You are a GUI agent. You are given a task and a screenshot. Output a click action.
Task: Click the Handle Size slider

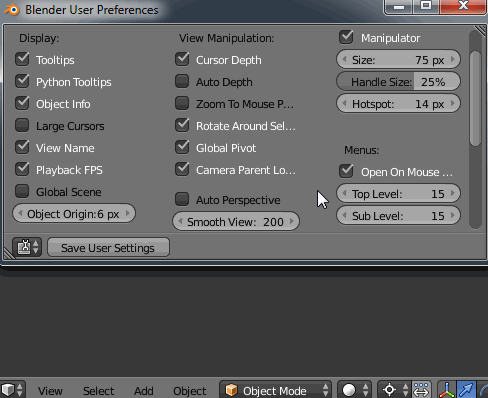(x=398, y=82)
